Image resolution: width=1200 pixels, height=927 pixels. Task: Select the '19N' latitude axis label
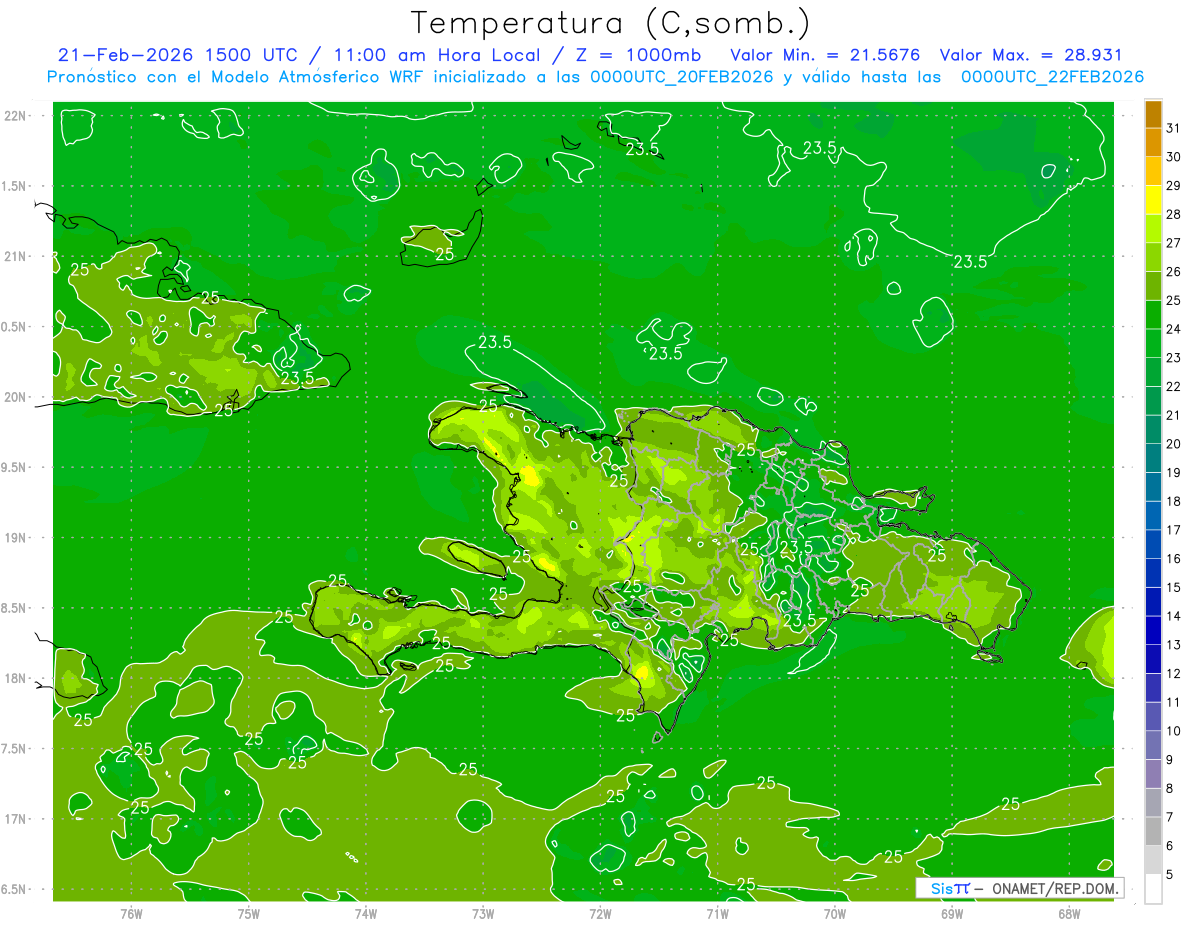pyautogui.click(x=14, y=538)
